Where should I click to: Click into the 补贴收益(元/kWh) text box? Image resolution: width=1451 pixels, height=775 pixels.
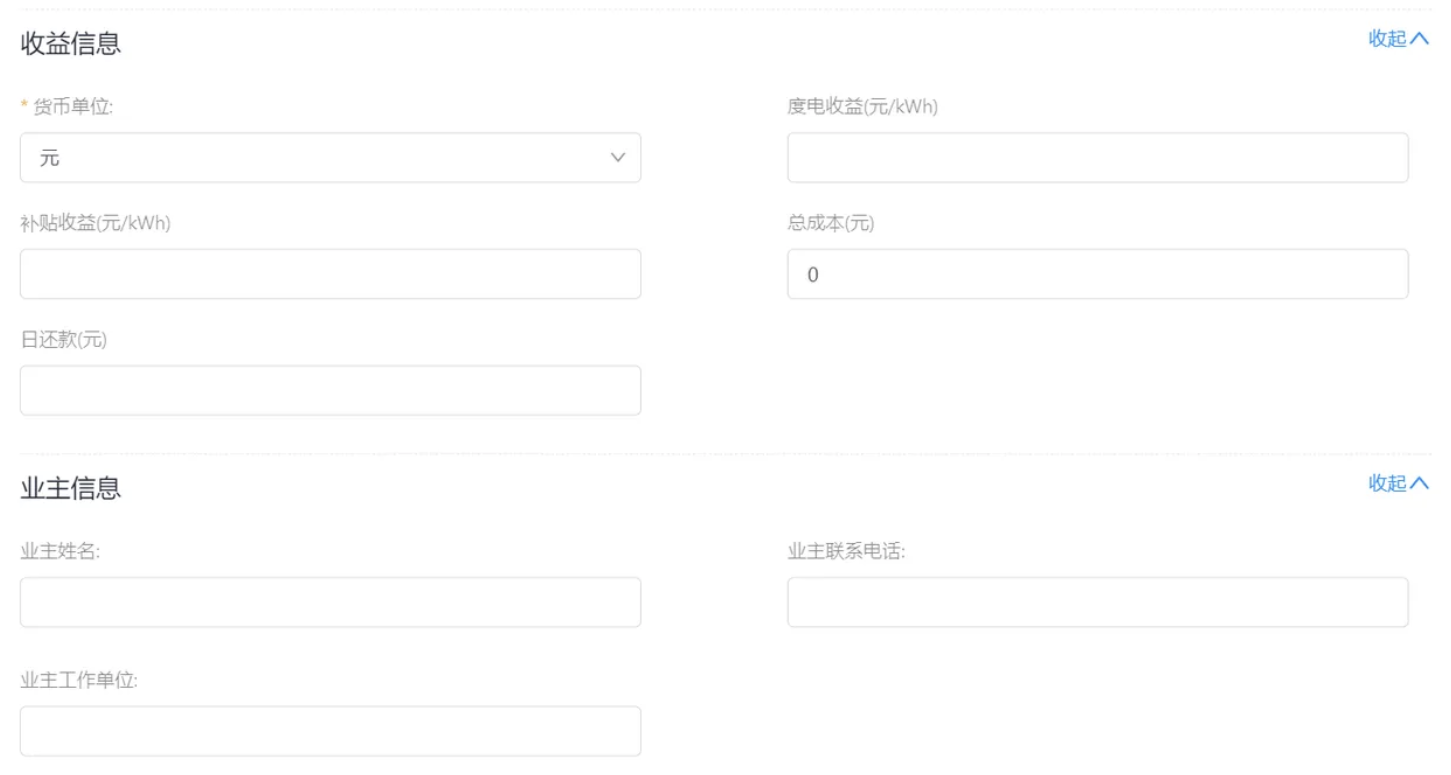(x=330, y=274)
